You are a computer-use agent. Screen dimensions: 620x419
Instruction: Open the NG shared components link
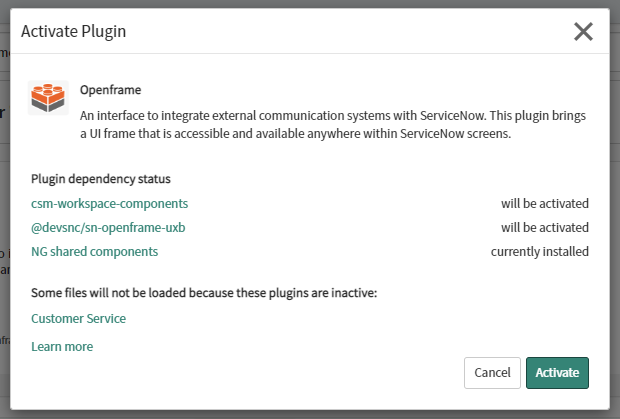pos(94,251)
